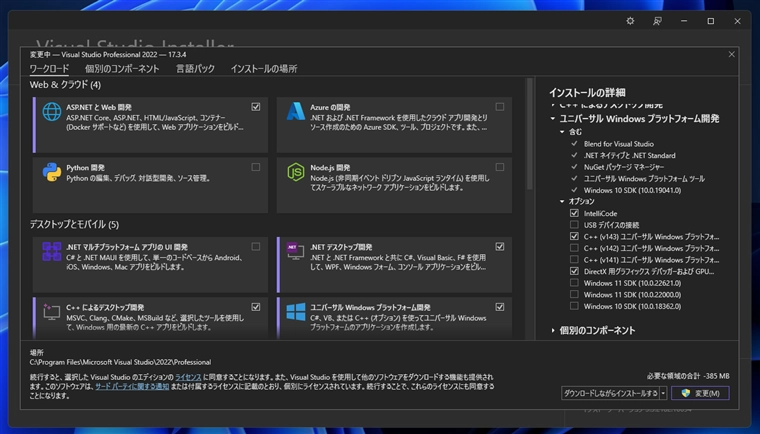Click the Node.js hexagon logo icon

295,172
